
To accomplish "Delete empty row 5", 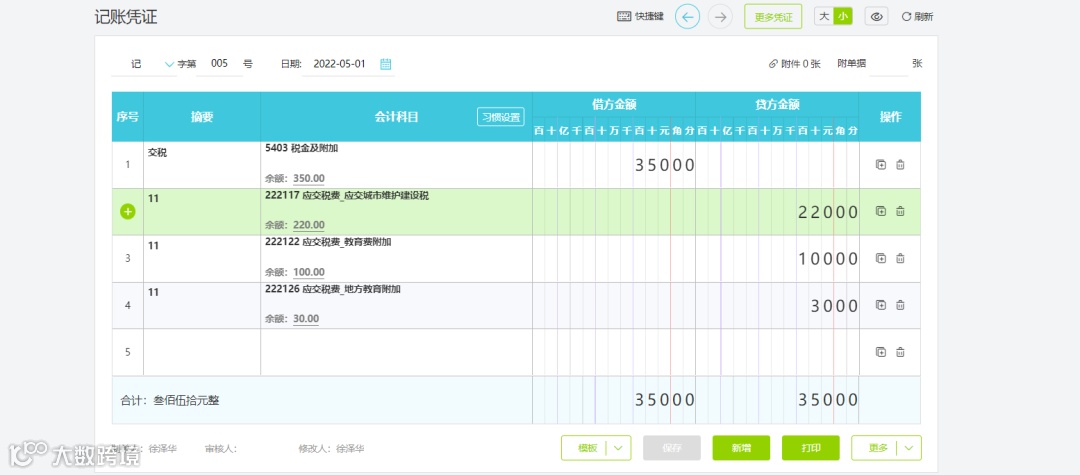I will tap(900, 352).
